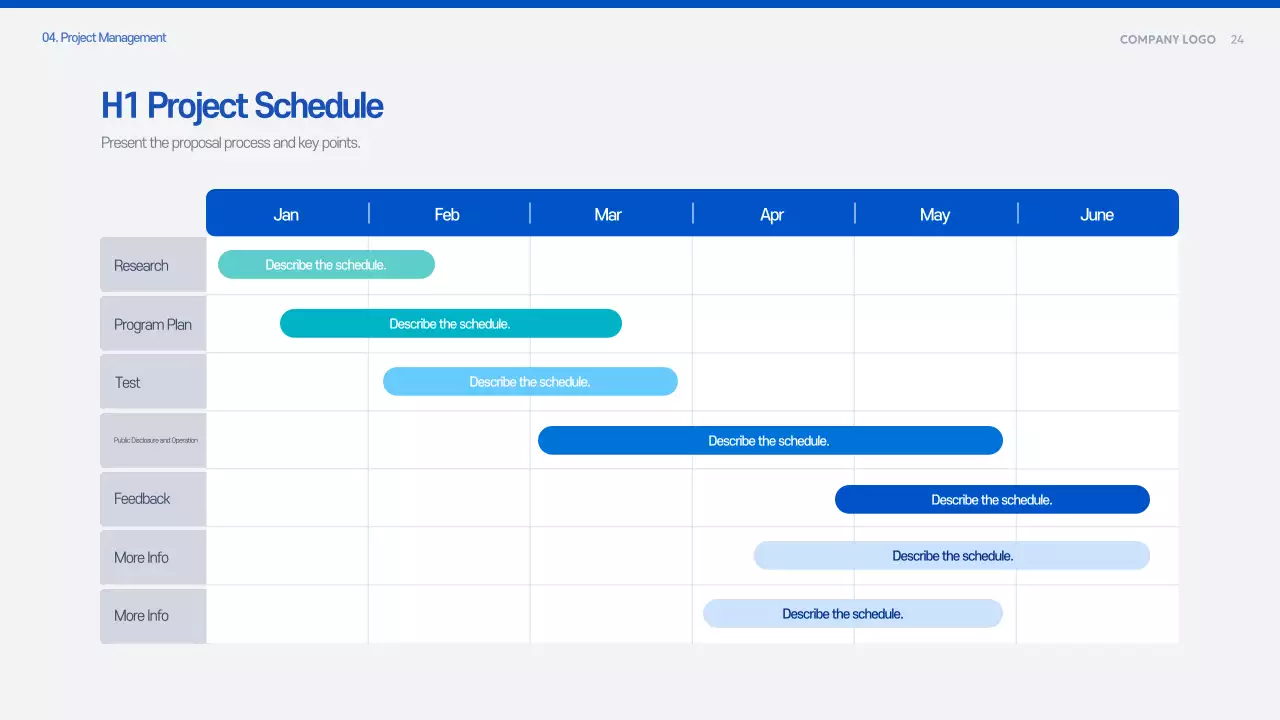
Task: Click the Test row label
Action: click(x=152, y=382)
